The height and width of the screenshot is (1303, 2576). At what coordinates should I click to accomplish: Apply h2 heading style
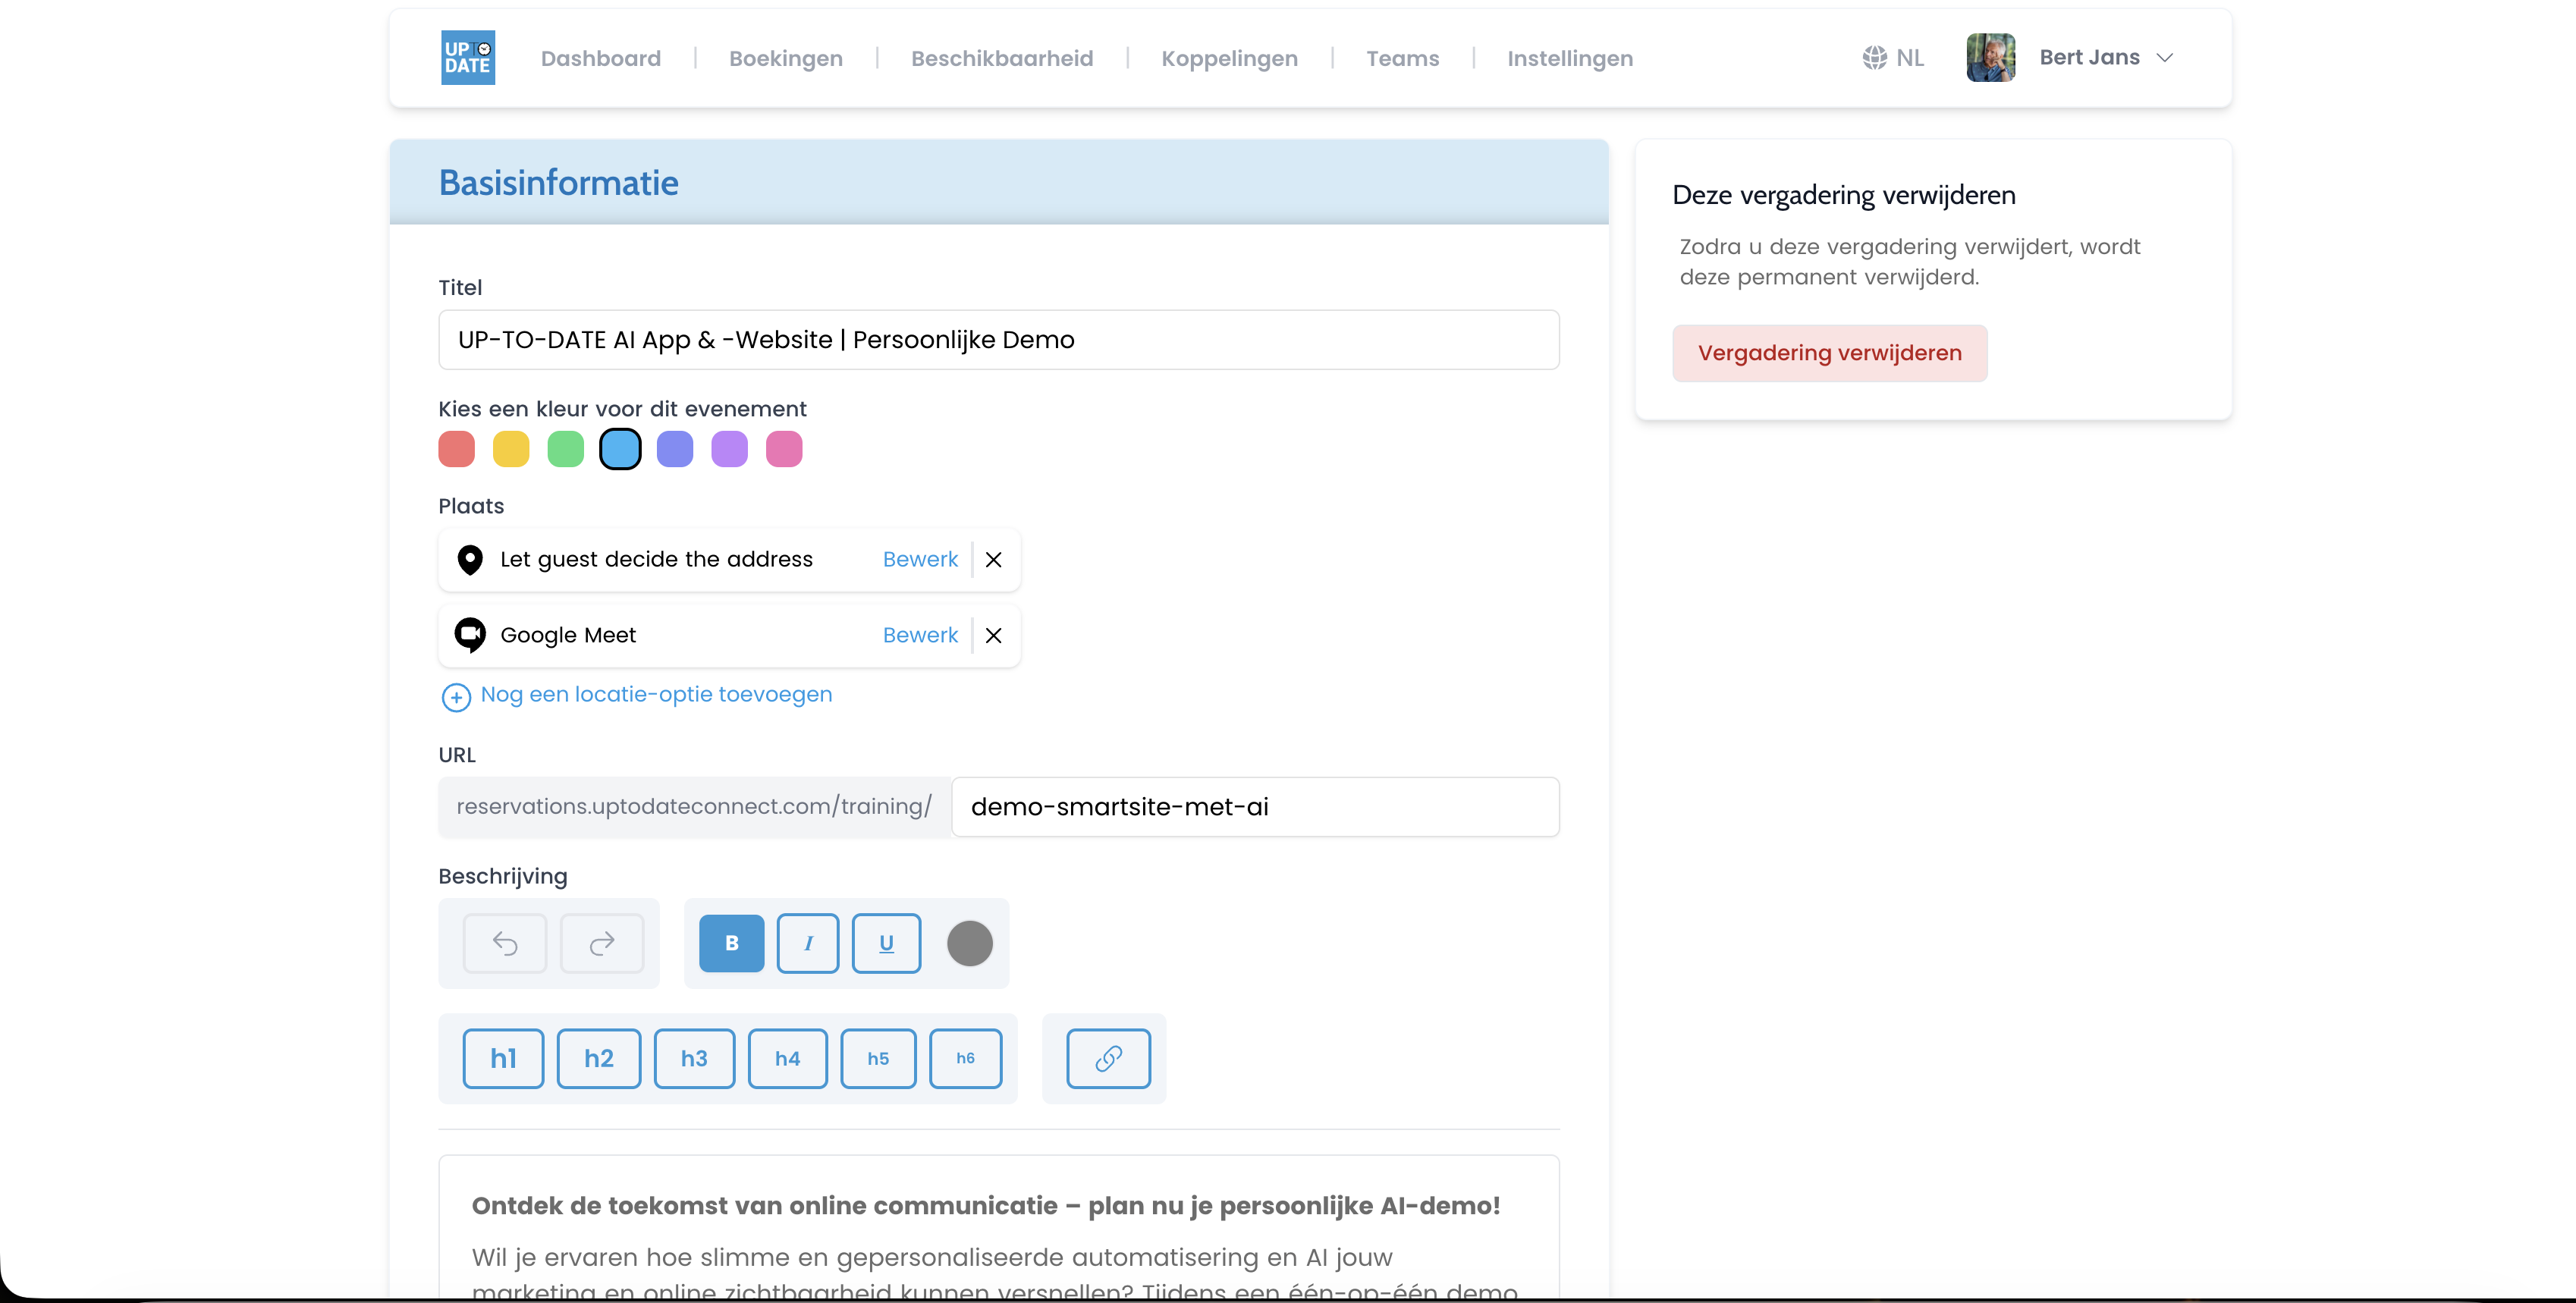tap(598, 1058)
